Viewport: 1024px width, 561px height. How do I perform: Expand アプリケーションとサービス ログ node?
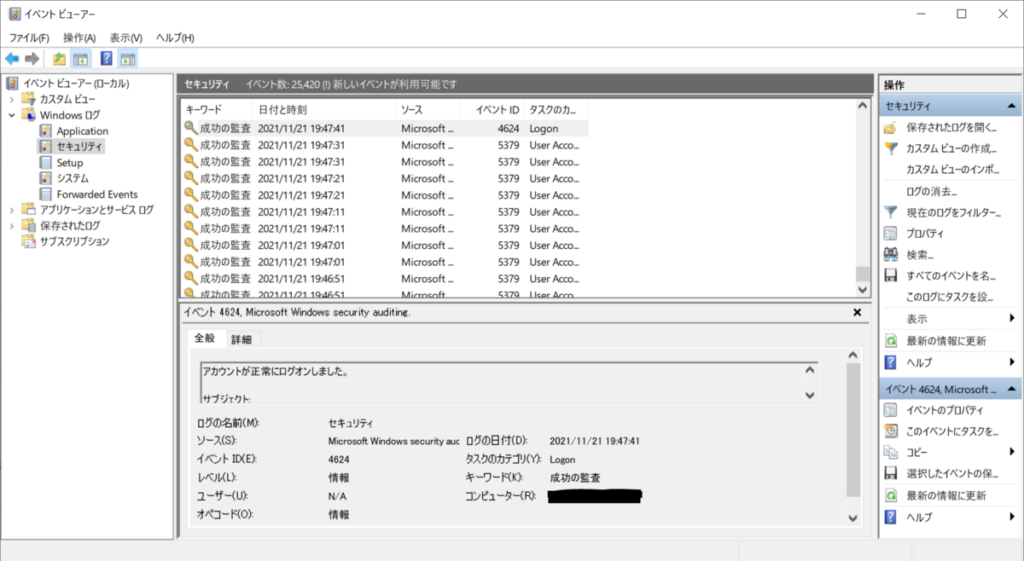coord(12,210)
